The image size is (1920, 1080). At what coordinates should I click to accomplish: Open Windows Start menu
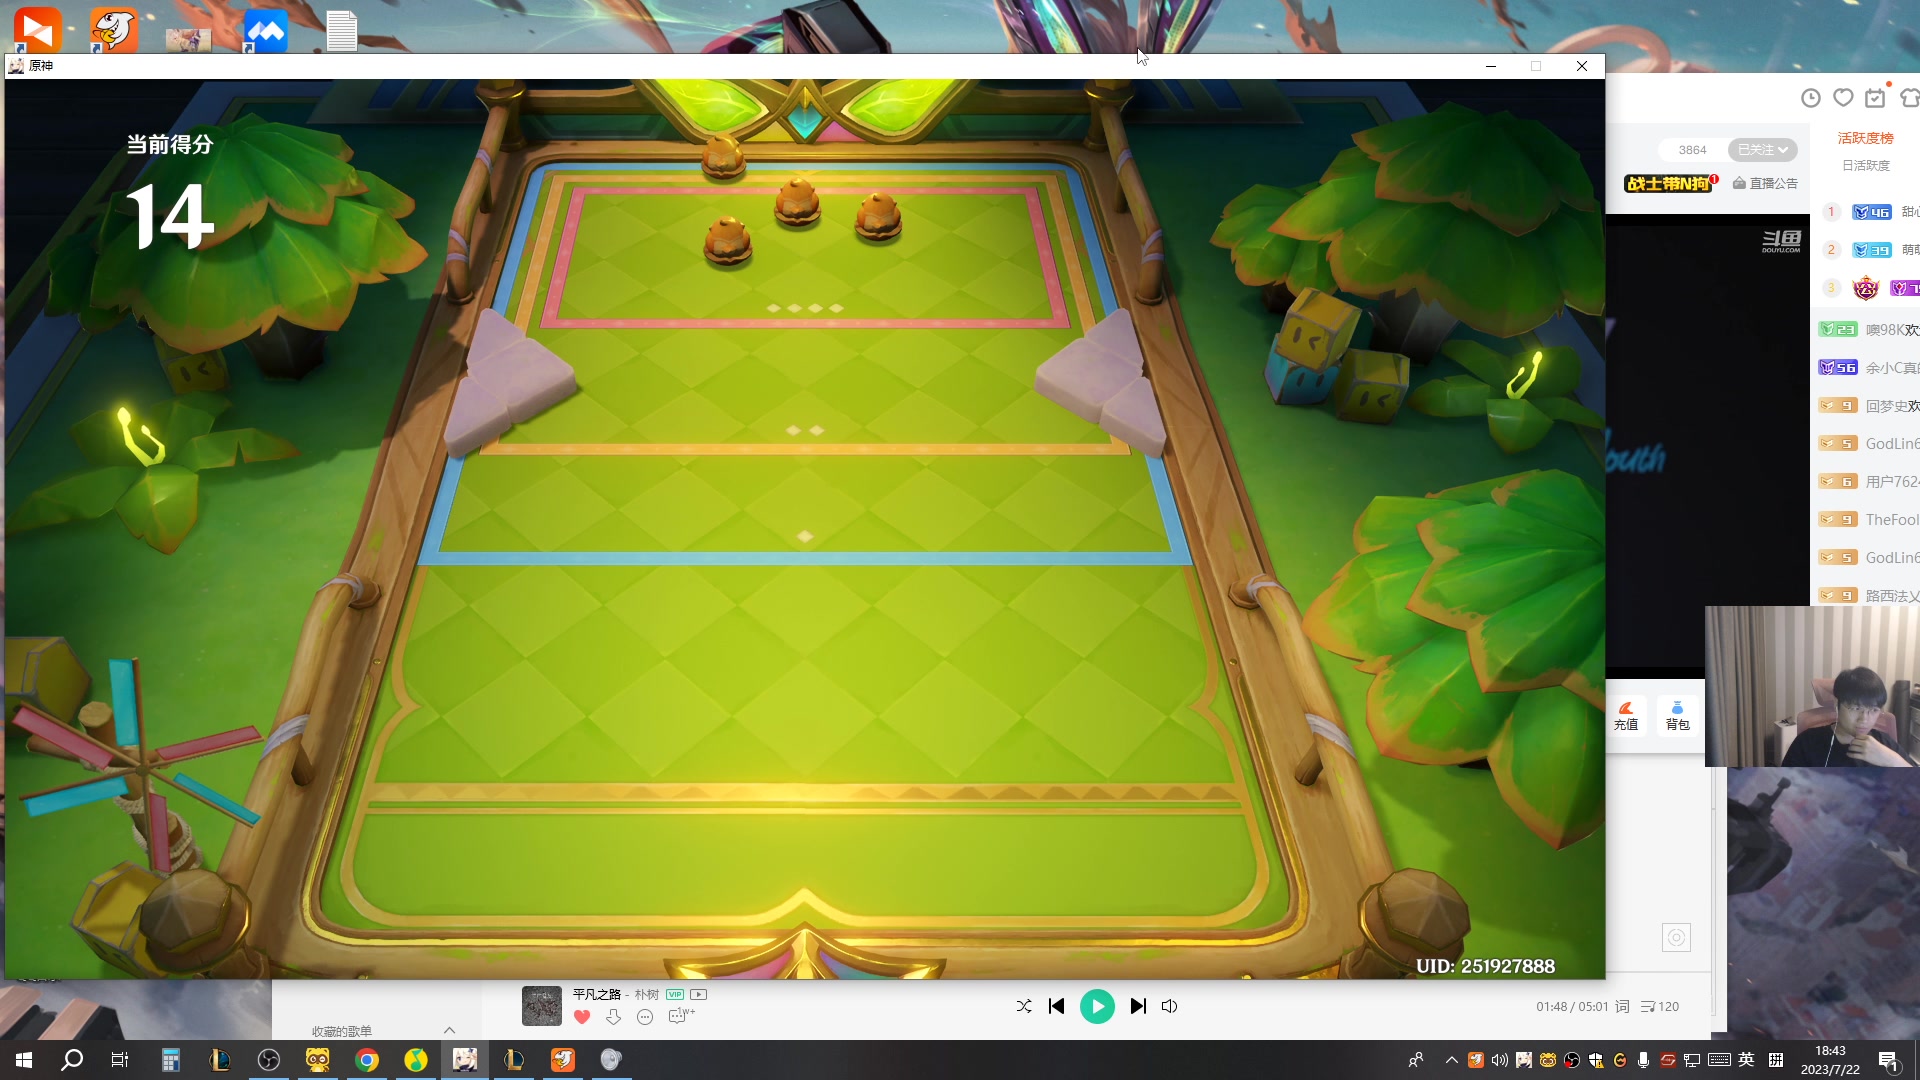24,1060
